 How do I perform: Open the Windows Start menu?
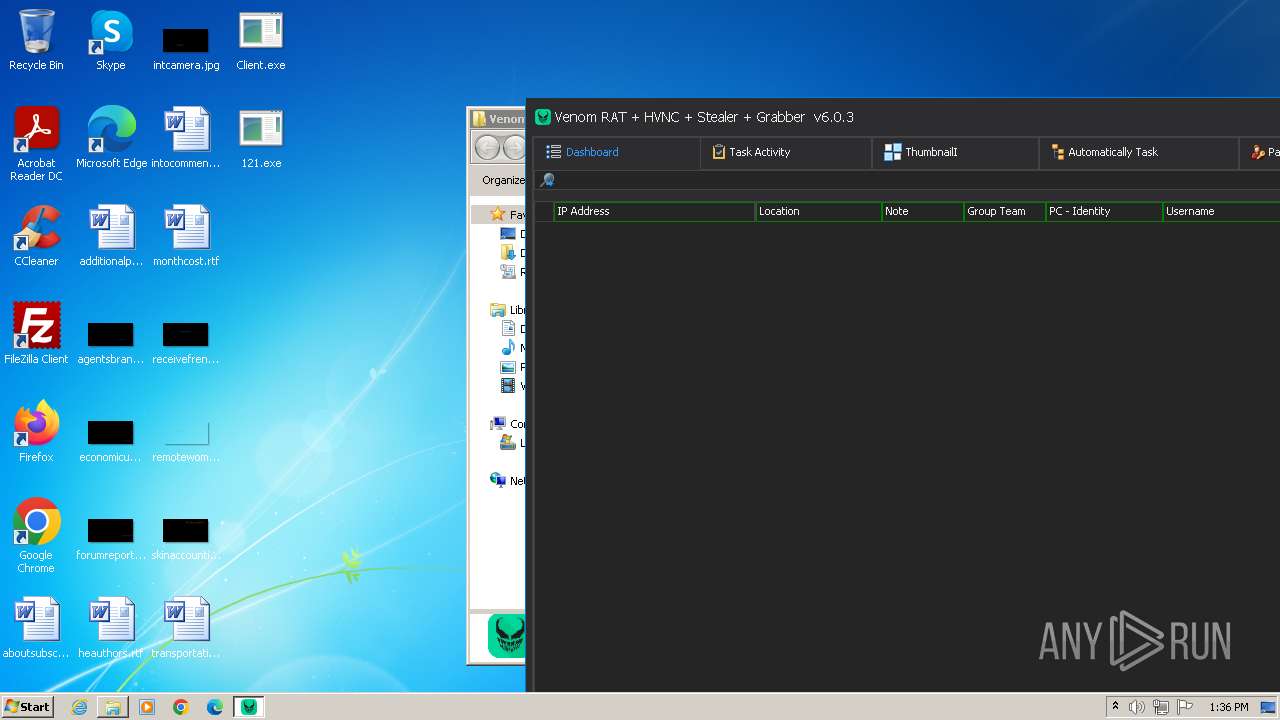click(x=28, y=707)
